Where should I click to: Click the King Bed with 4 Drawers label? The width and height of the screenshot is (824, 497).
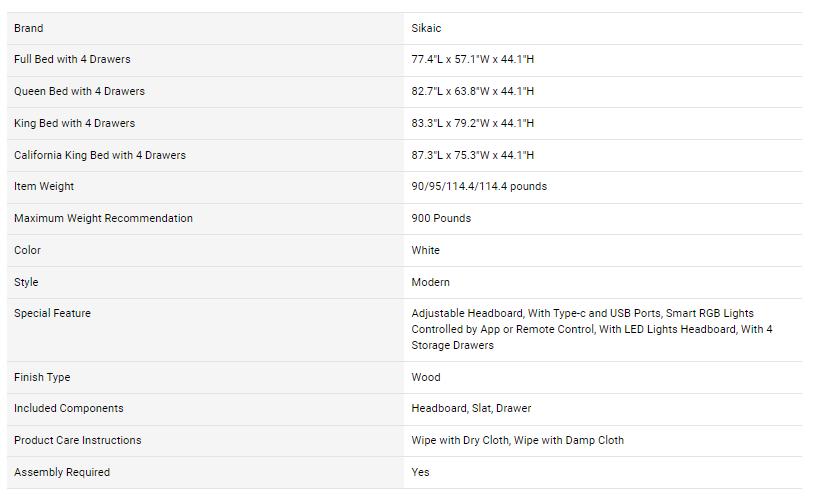74,124
